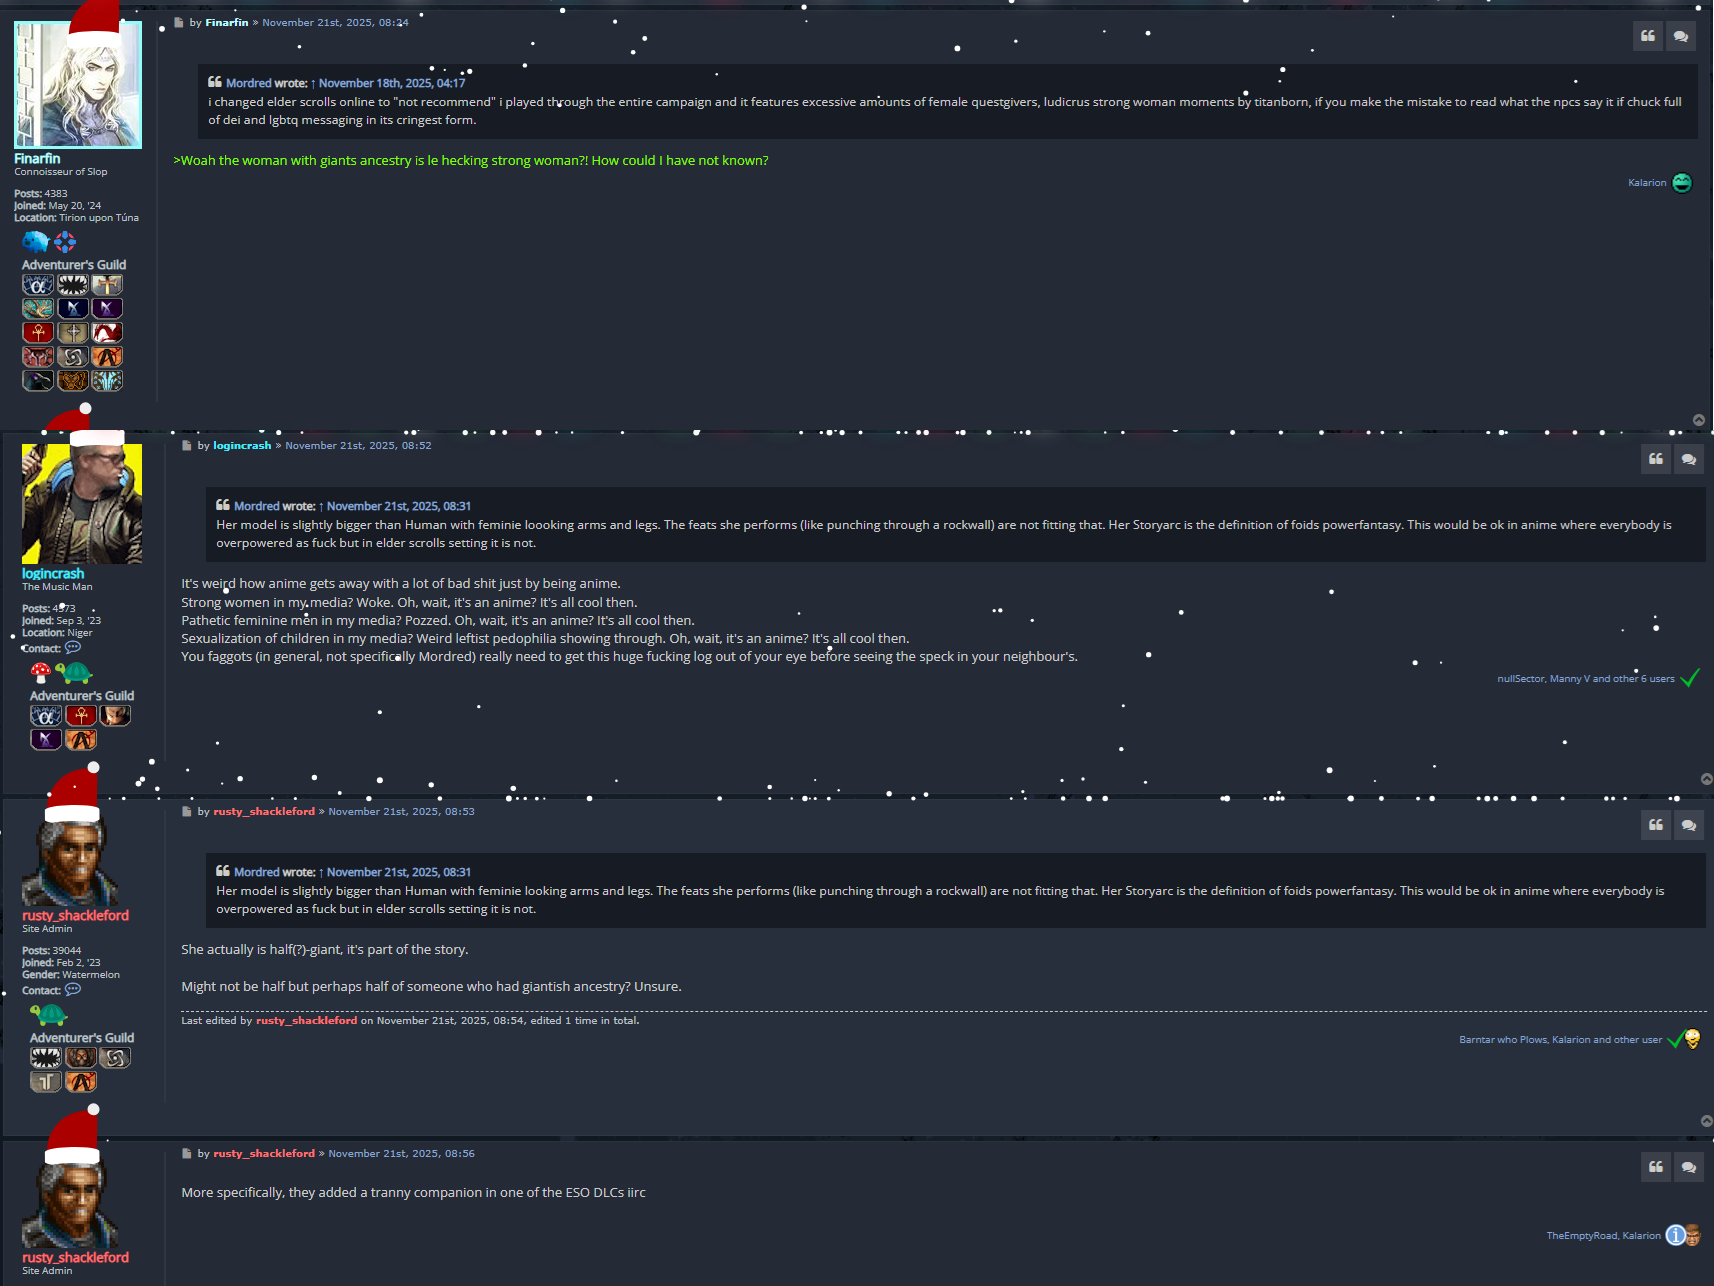Click the blue pig badge under Finarfin's profile
This screenshot has height=1286, width=1714.
coord(36,241)
